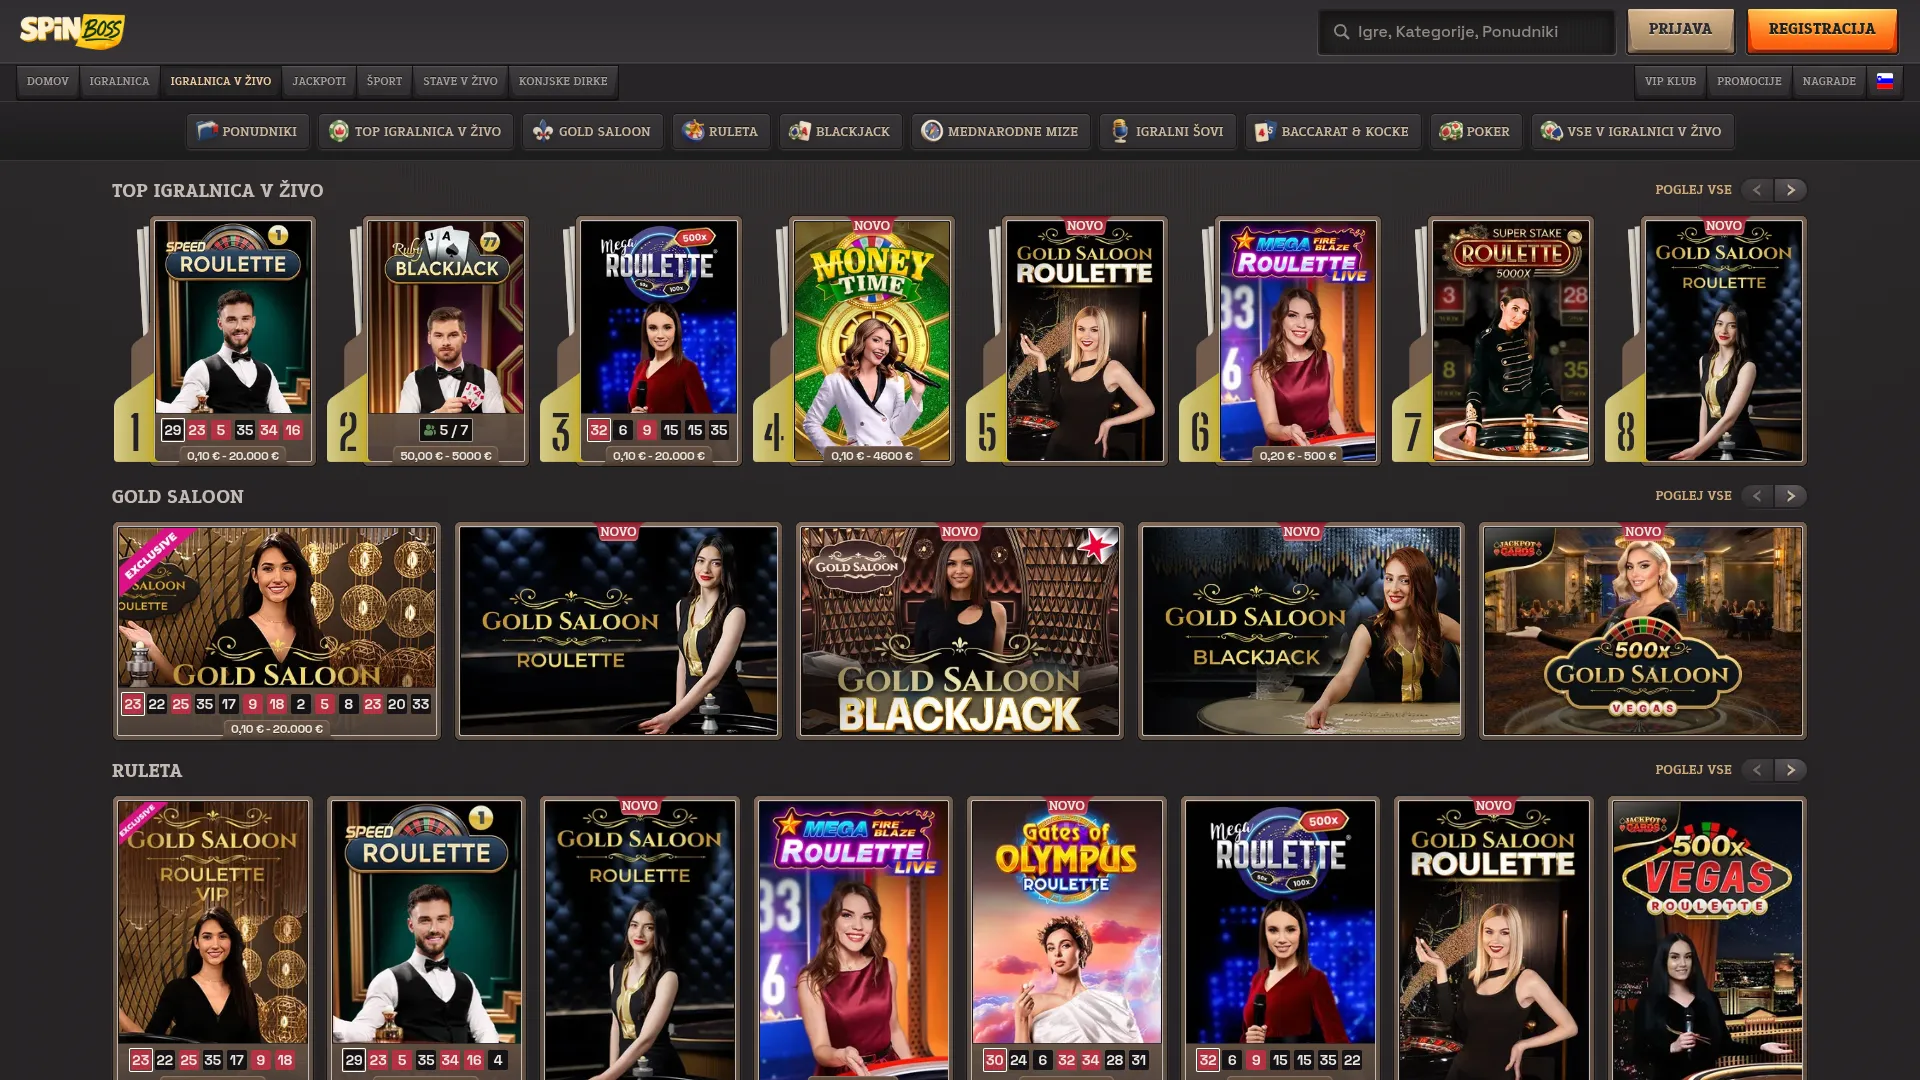1920x1080 pixels.
Task: Open the Ponudniki providers filter
Action: [x=247, y=131]
